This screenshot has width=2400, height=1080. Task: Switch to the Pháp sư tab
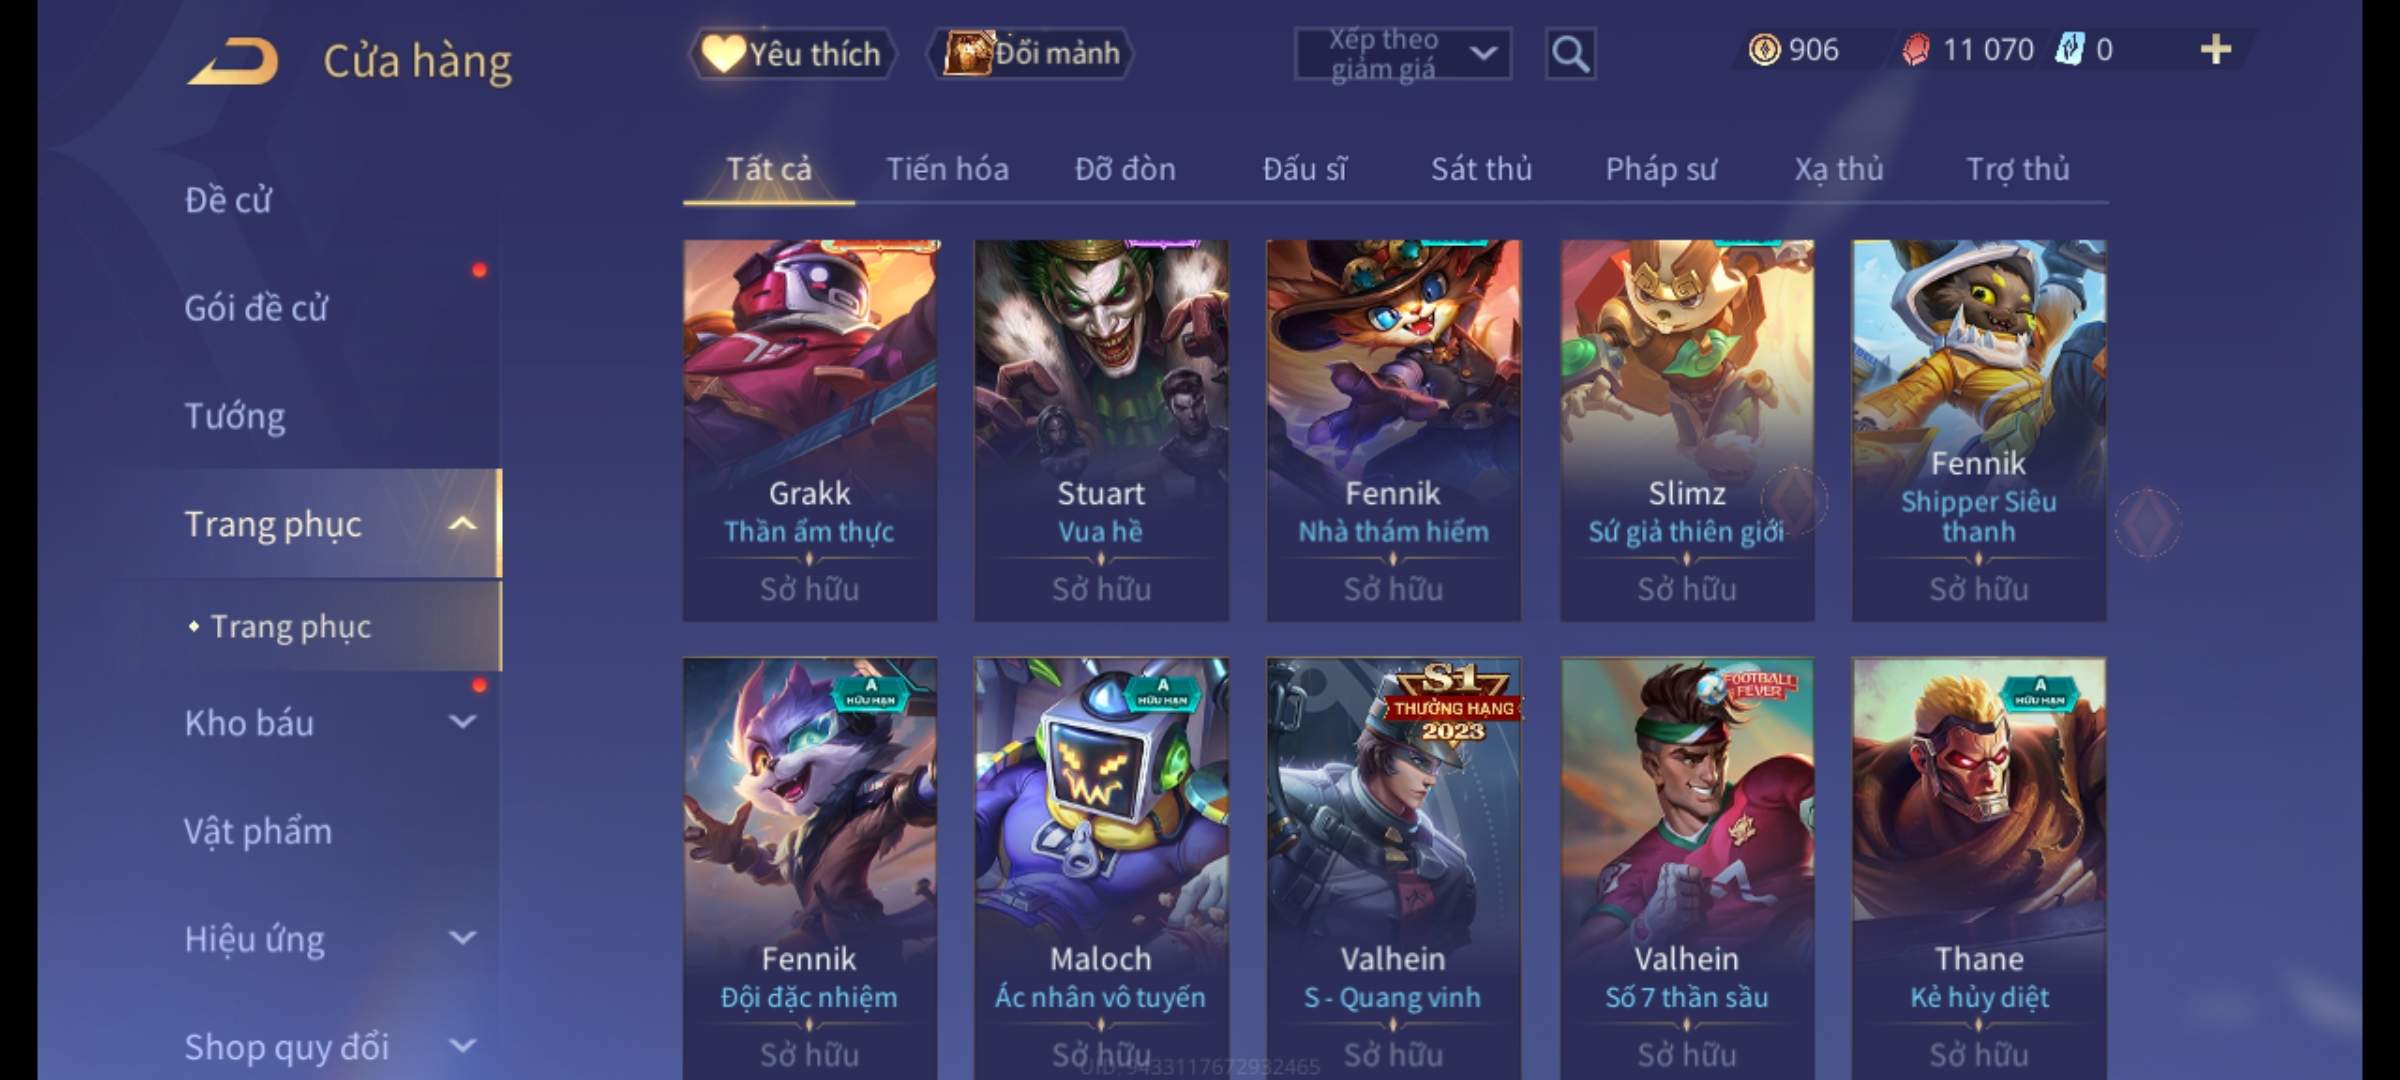click(x=1660, y=169)
